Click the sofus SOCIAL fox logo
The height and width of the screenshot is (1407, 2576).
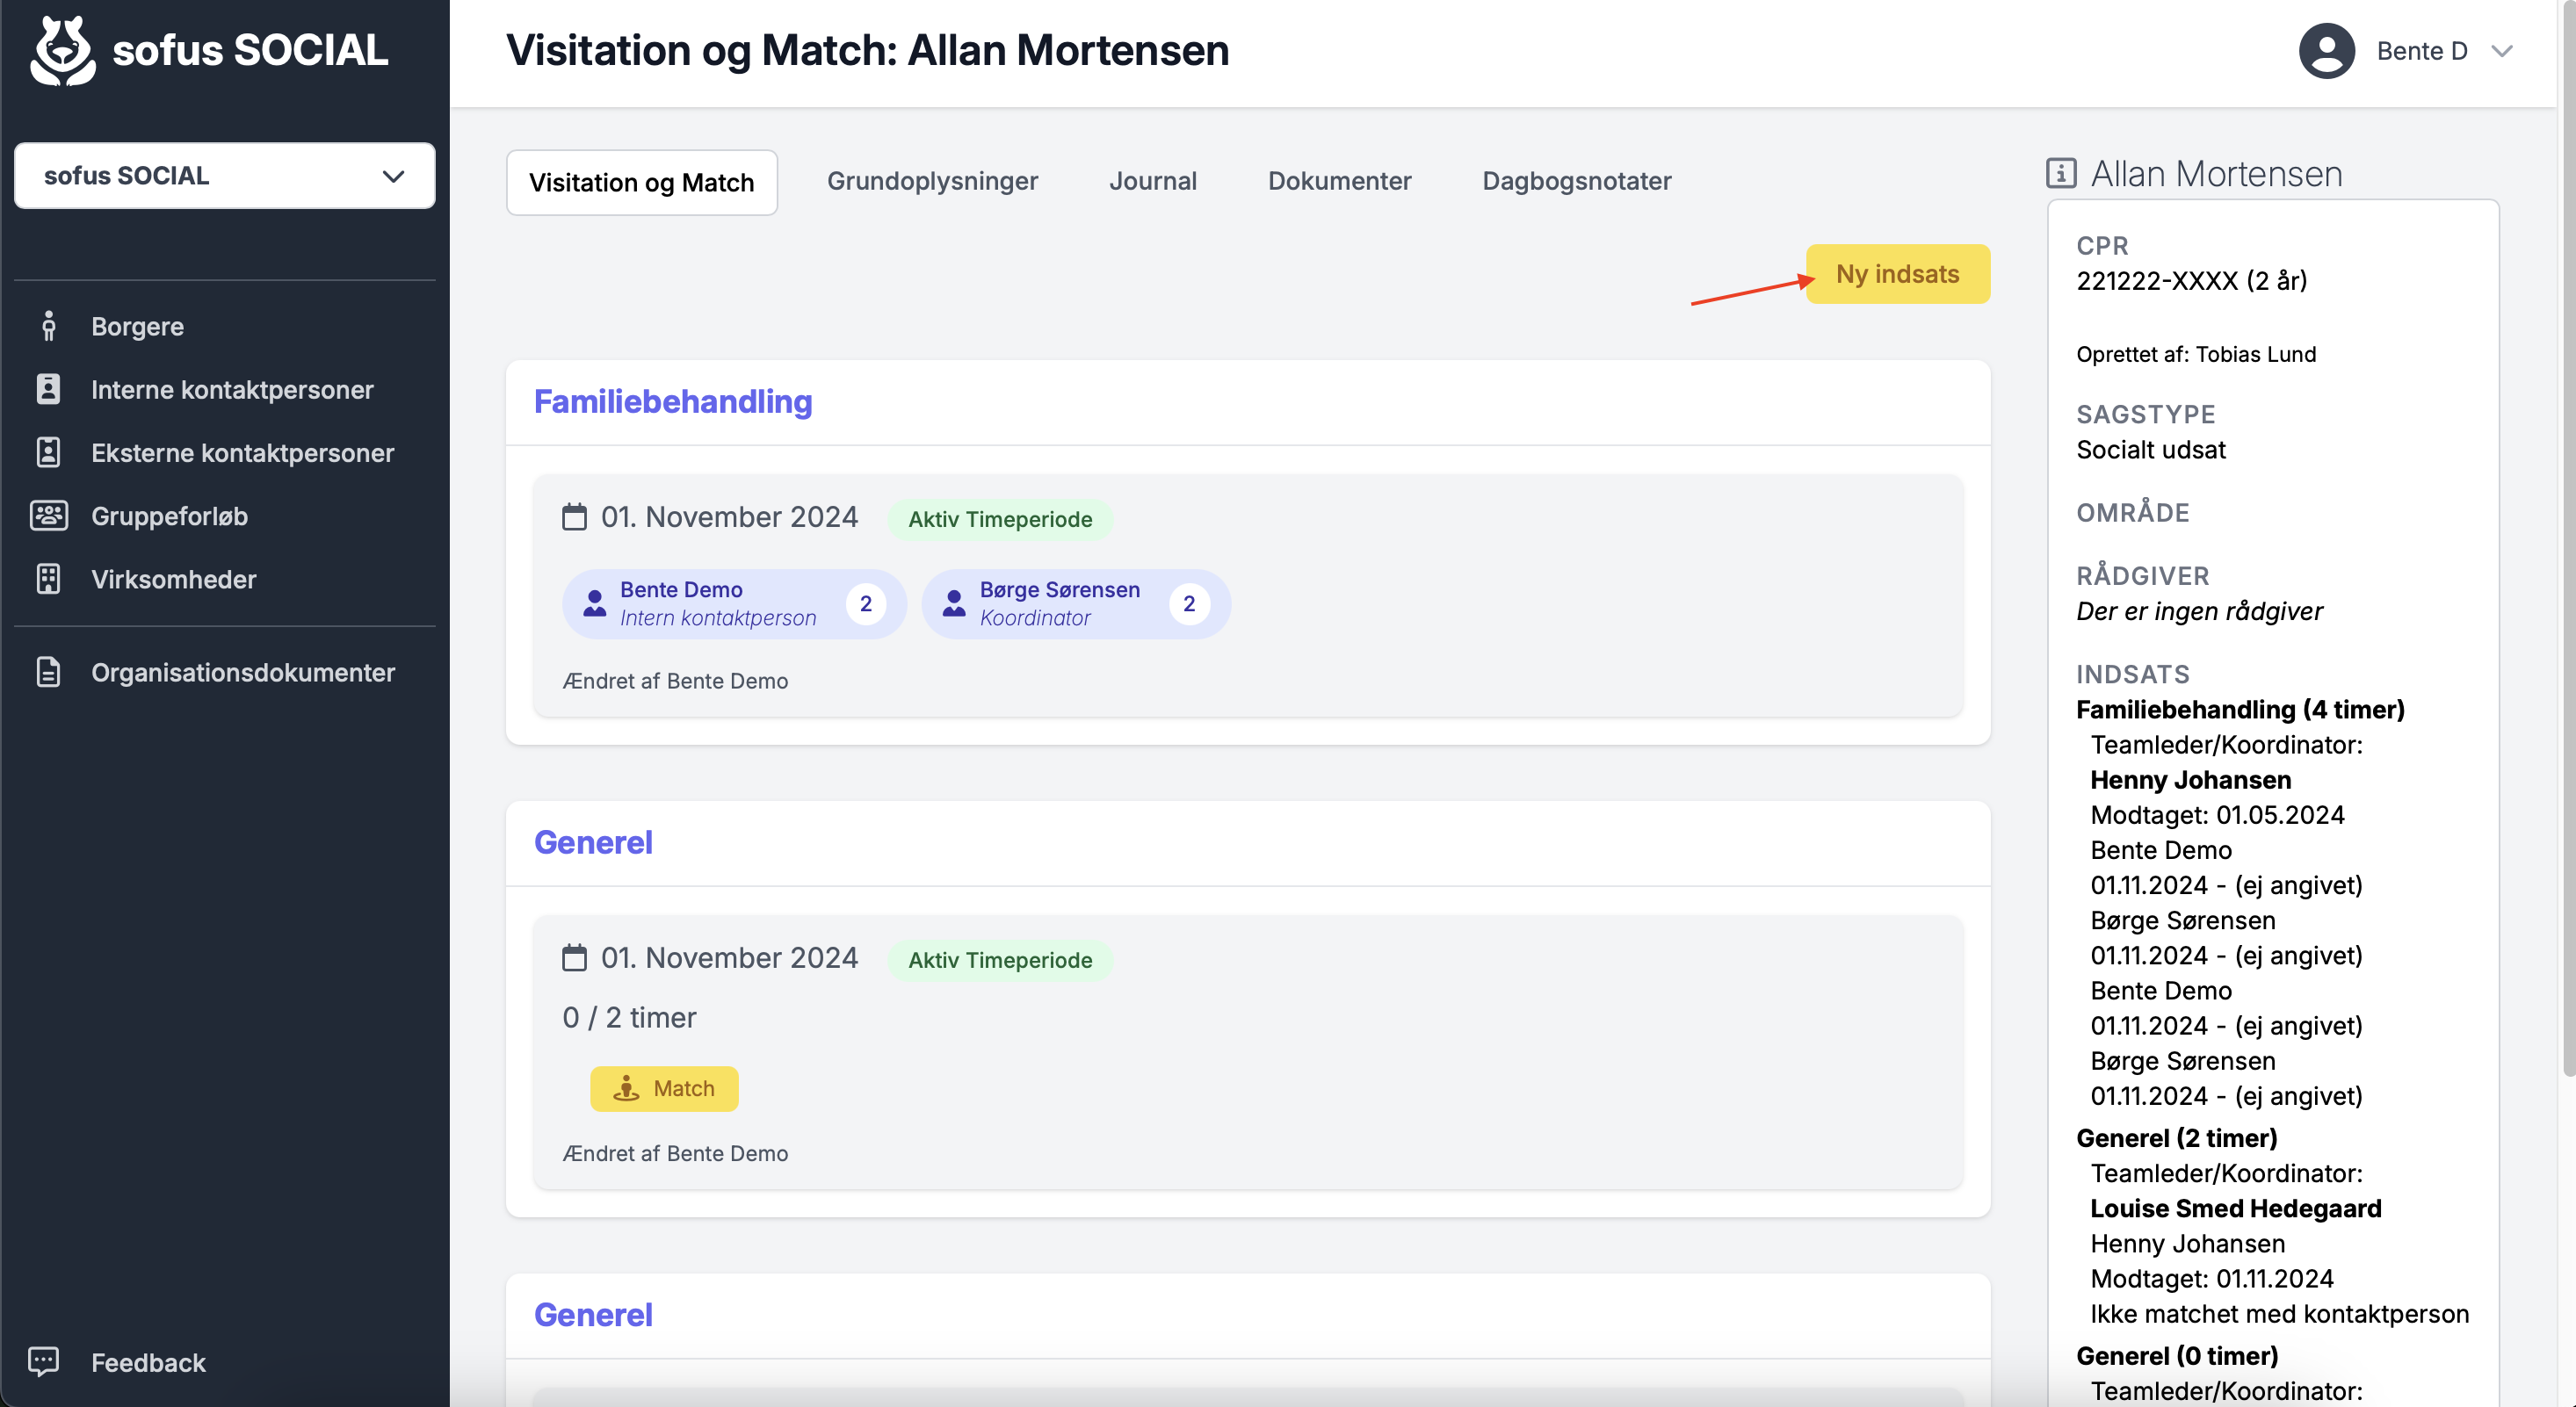click(x=63, y=50)
